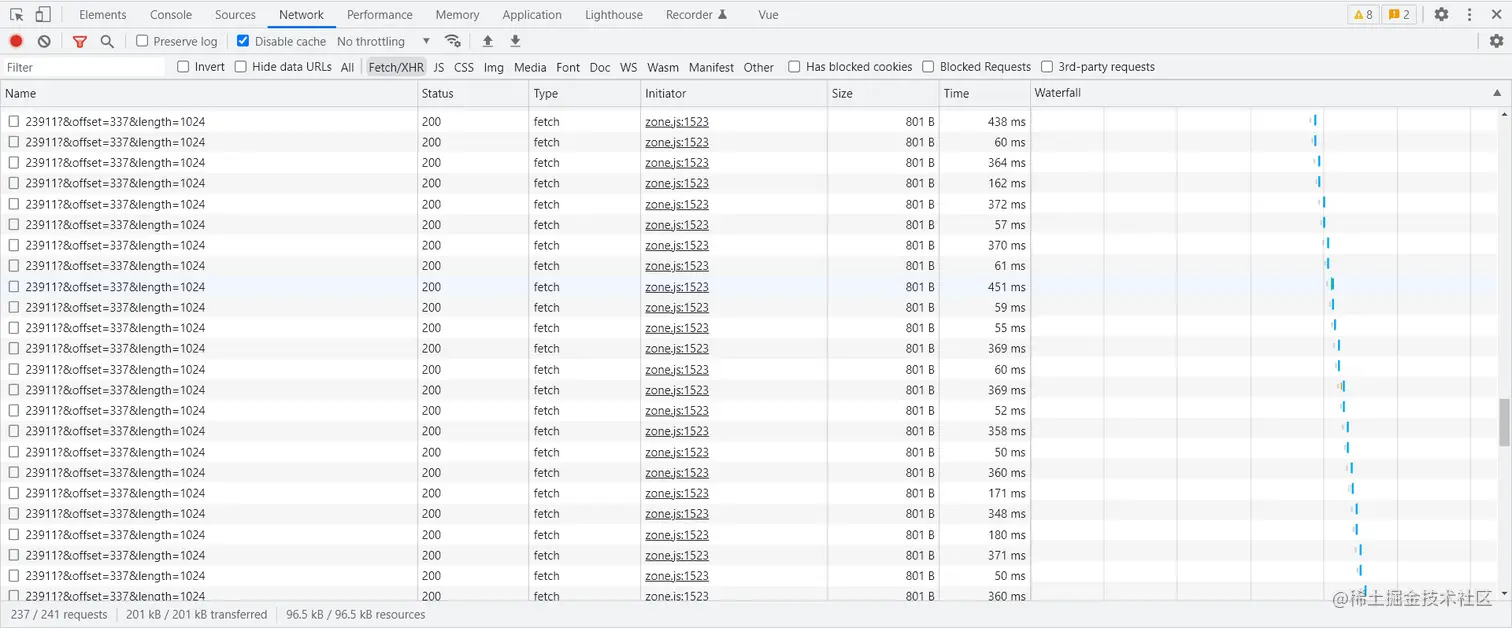
Task: Click the resource icon in the 438 ms row
Action: pos(14,121)
